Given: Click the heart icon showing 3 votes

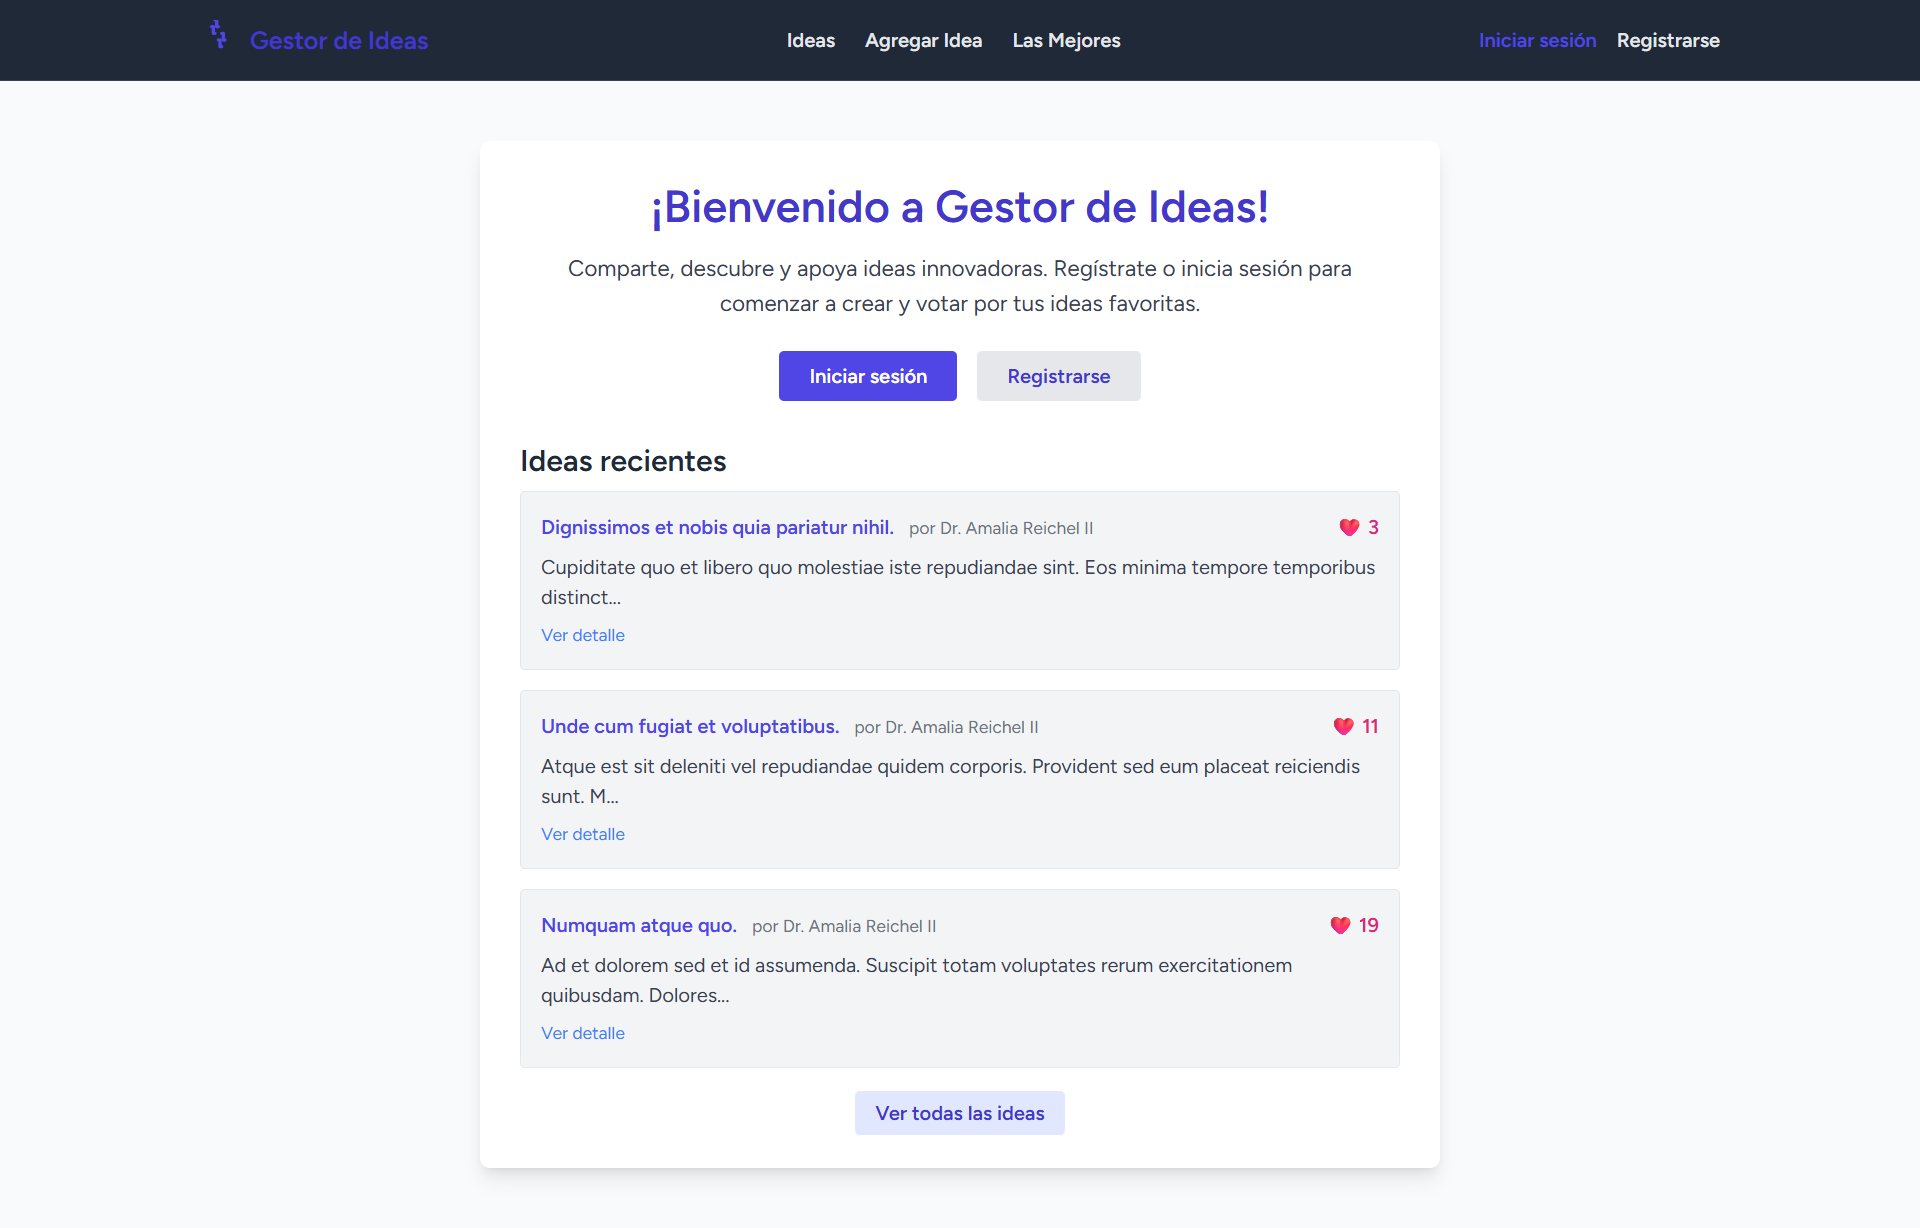Looking at the screenshot, I should pos(1349,527).
